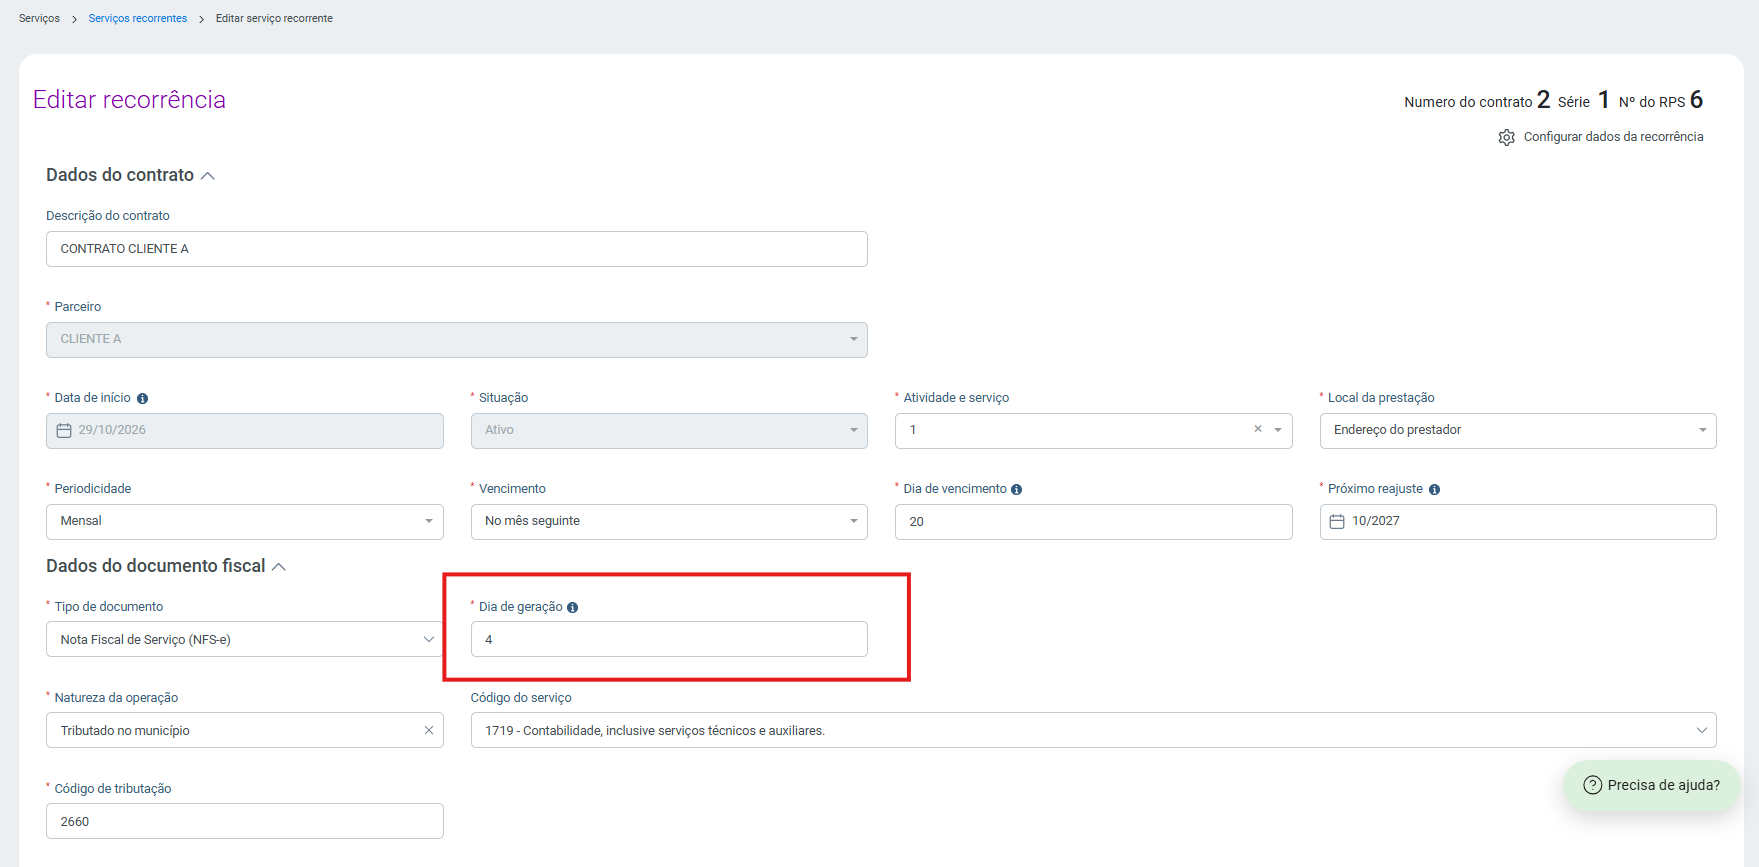
Task: Click the calendar icon in Data de início field
Action: [x=64, y=430]
